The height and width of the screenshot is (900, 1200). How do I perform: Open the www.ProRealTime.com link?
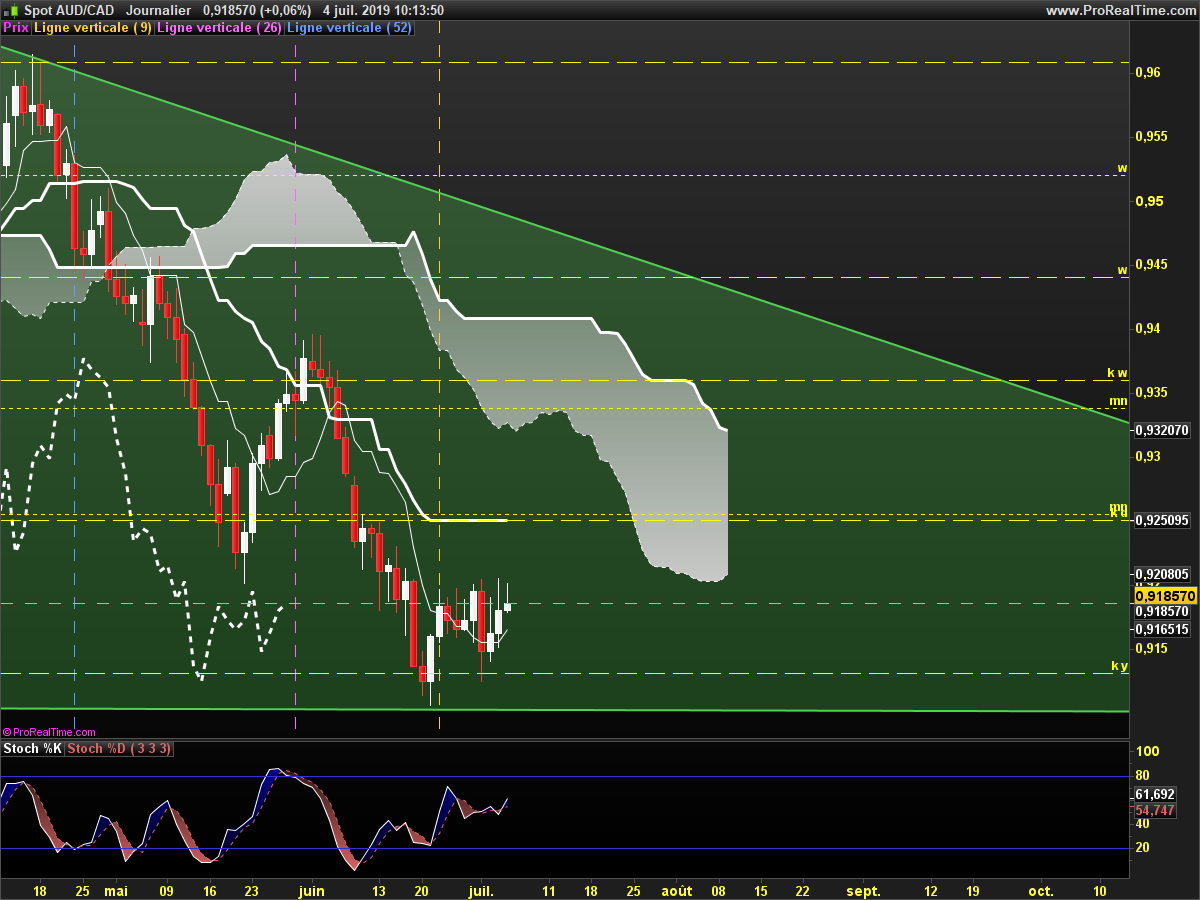click(1120, 10)
